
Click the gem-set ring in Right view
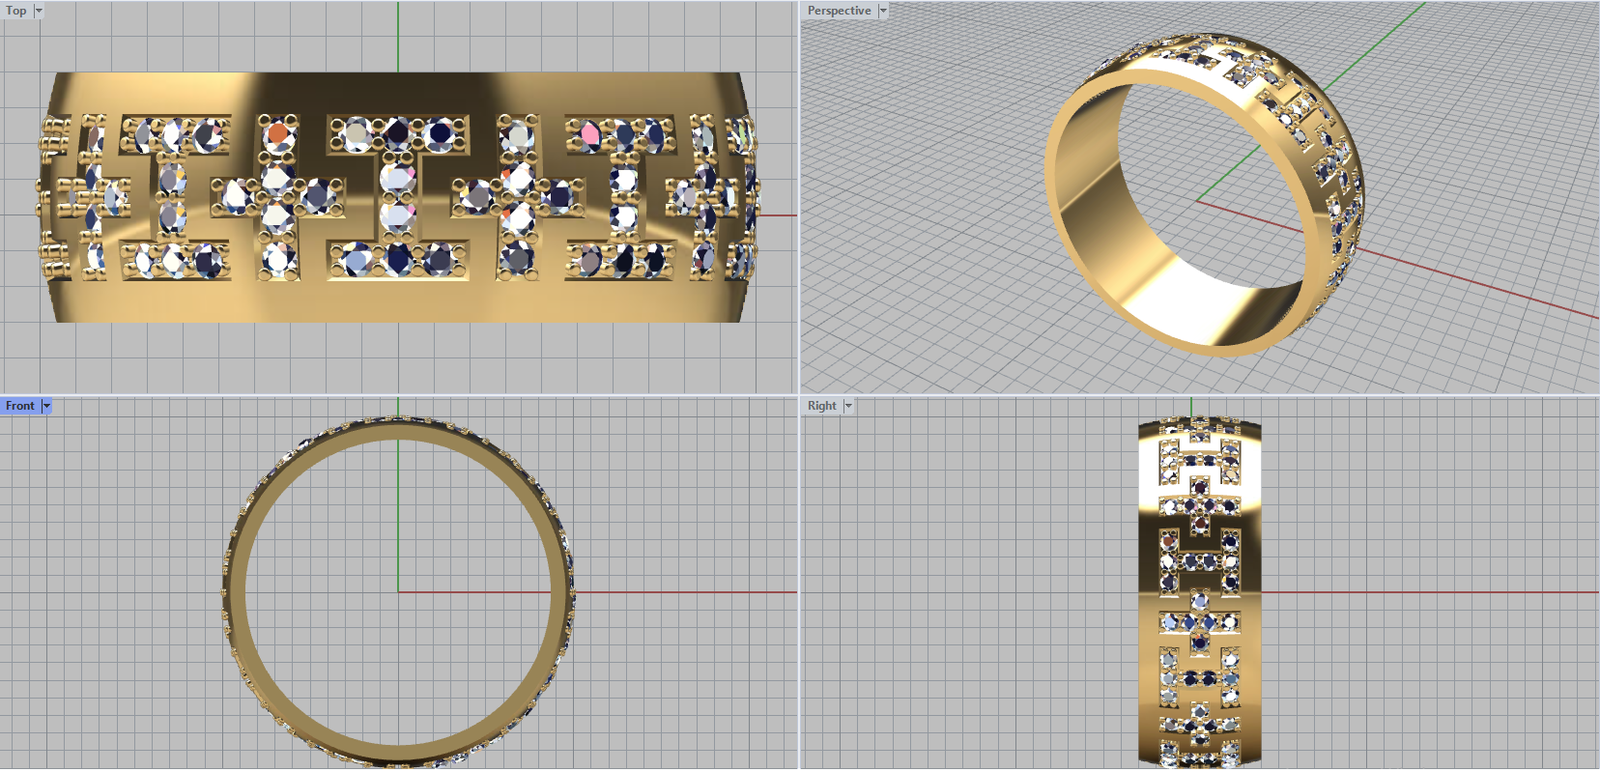click(1199, 590)
